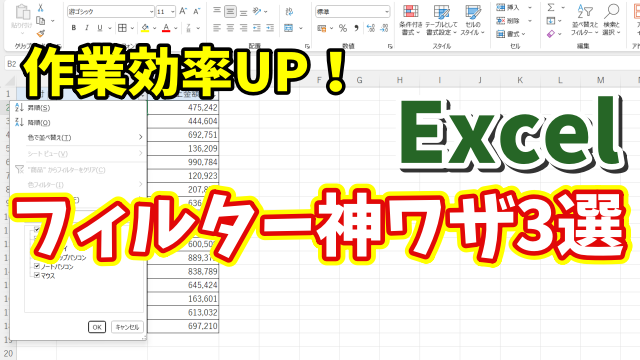Apply Comma Style format
640x360 pixels.
pos(356,28)
